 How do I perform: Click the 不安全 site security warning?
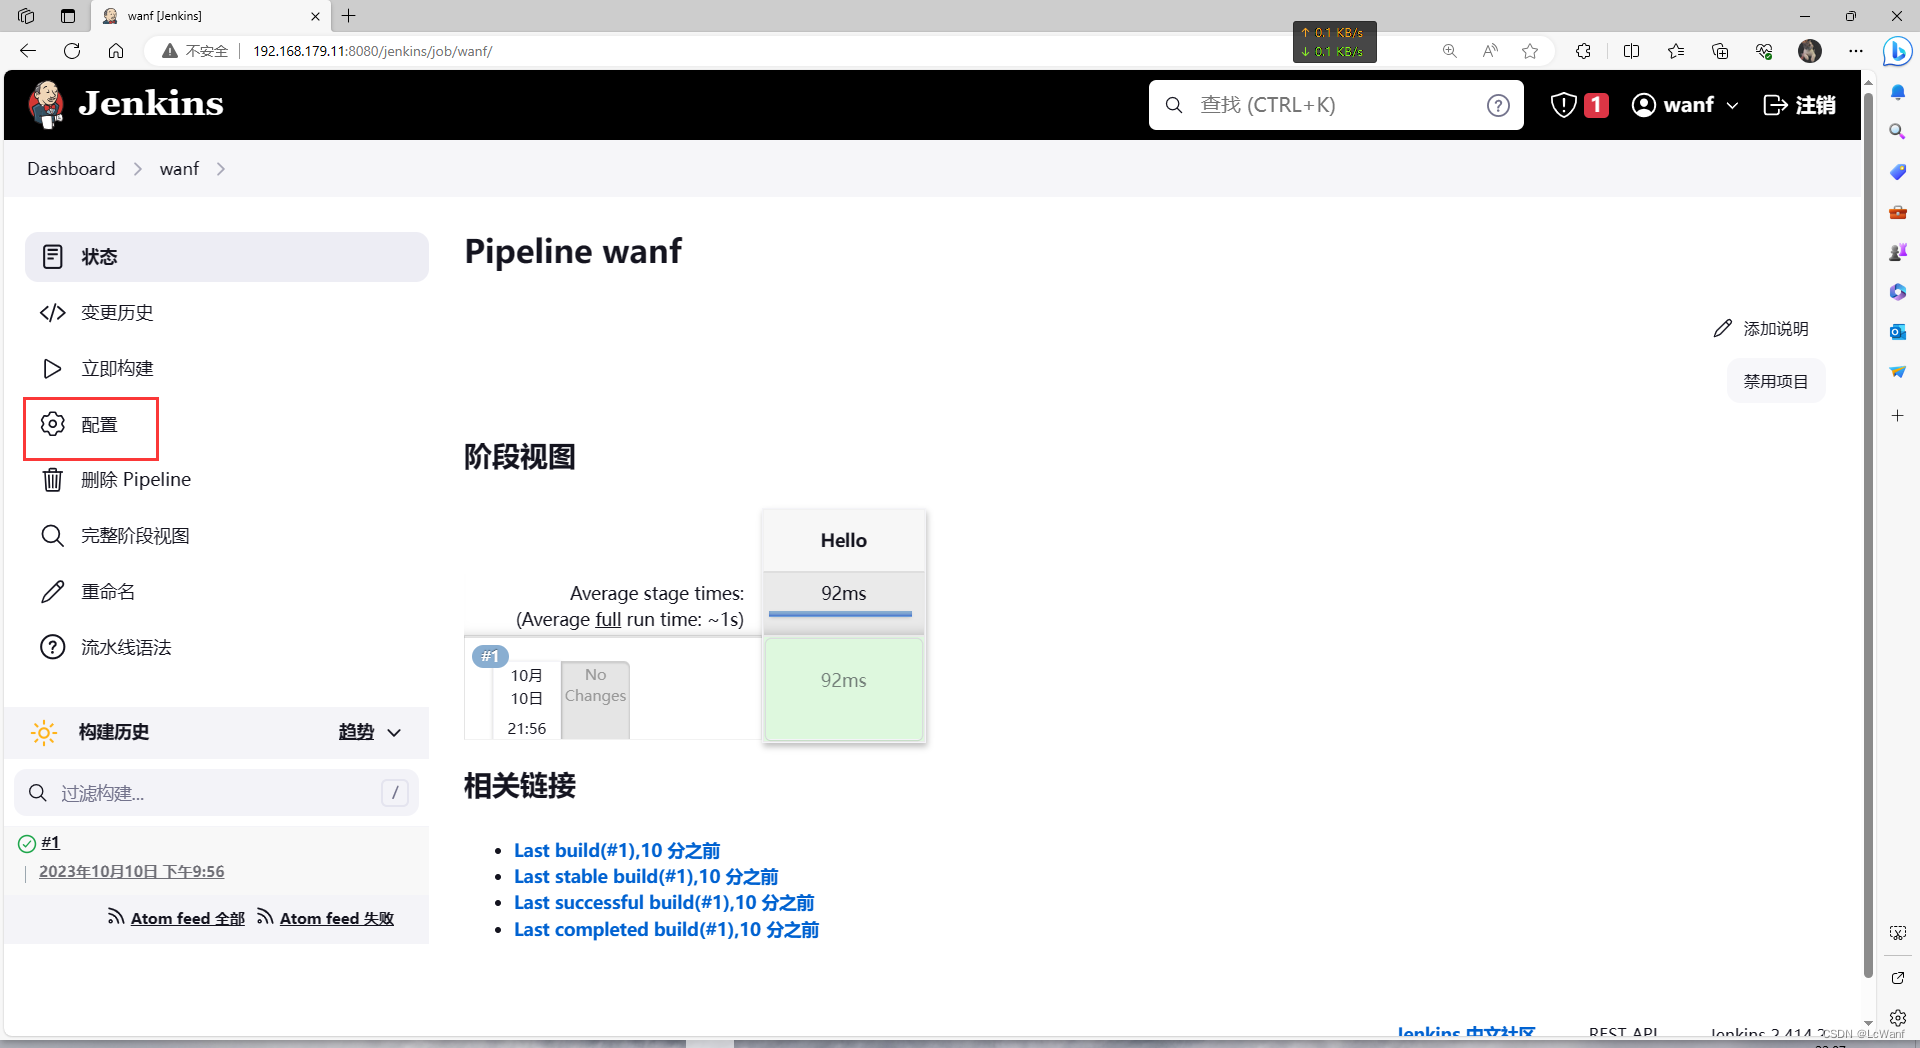195,51
